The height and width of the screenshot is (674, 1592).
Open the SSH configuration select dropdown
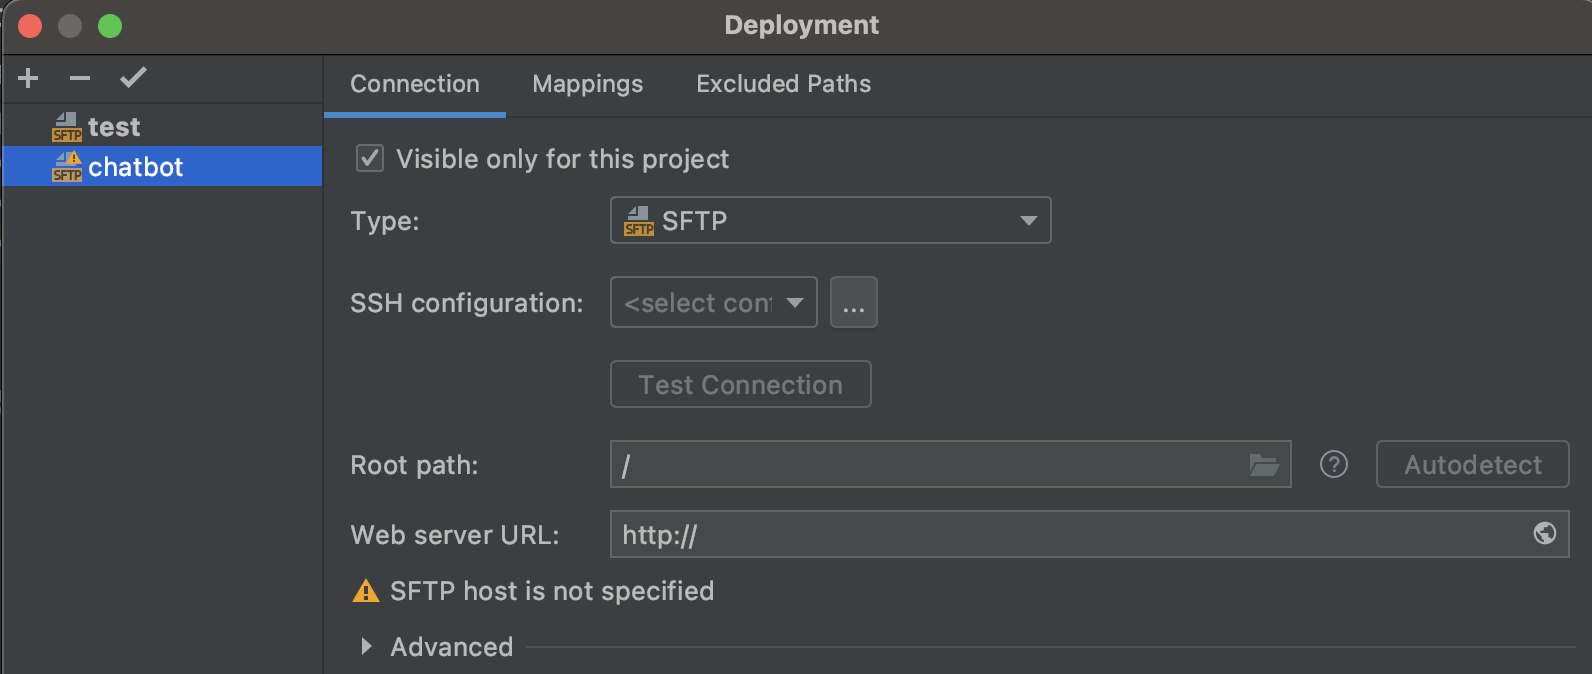[713, 303]
